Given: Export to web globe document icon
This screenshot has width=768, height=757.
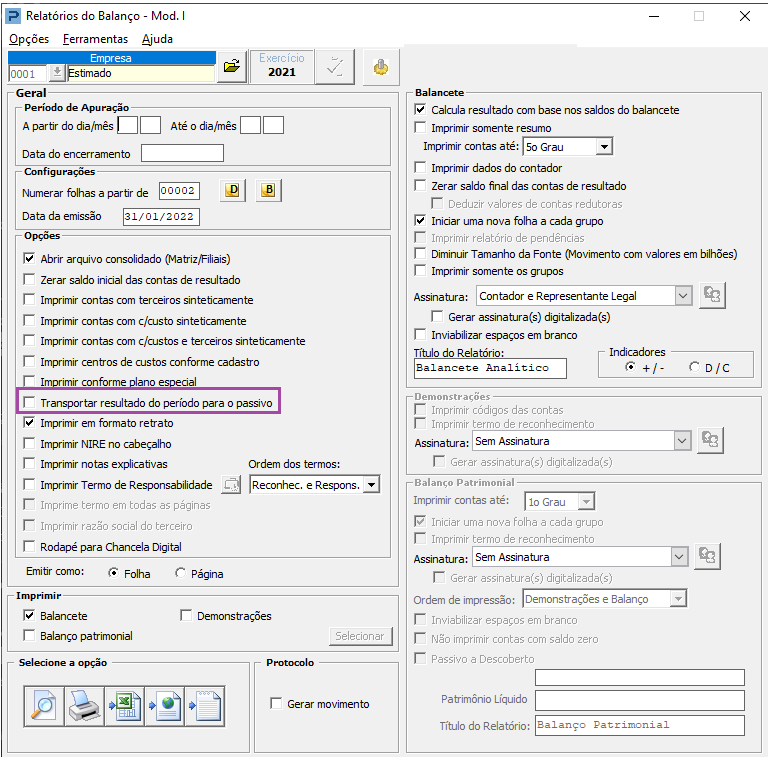Looking at the screenshot, I should pyautogui.click(x=165, y=706).
